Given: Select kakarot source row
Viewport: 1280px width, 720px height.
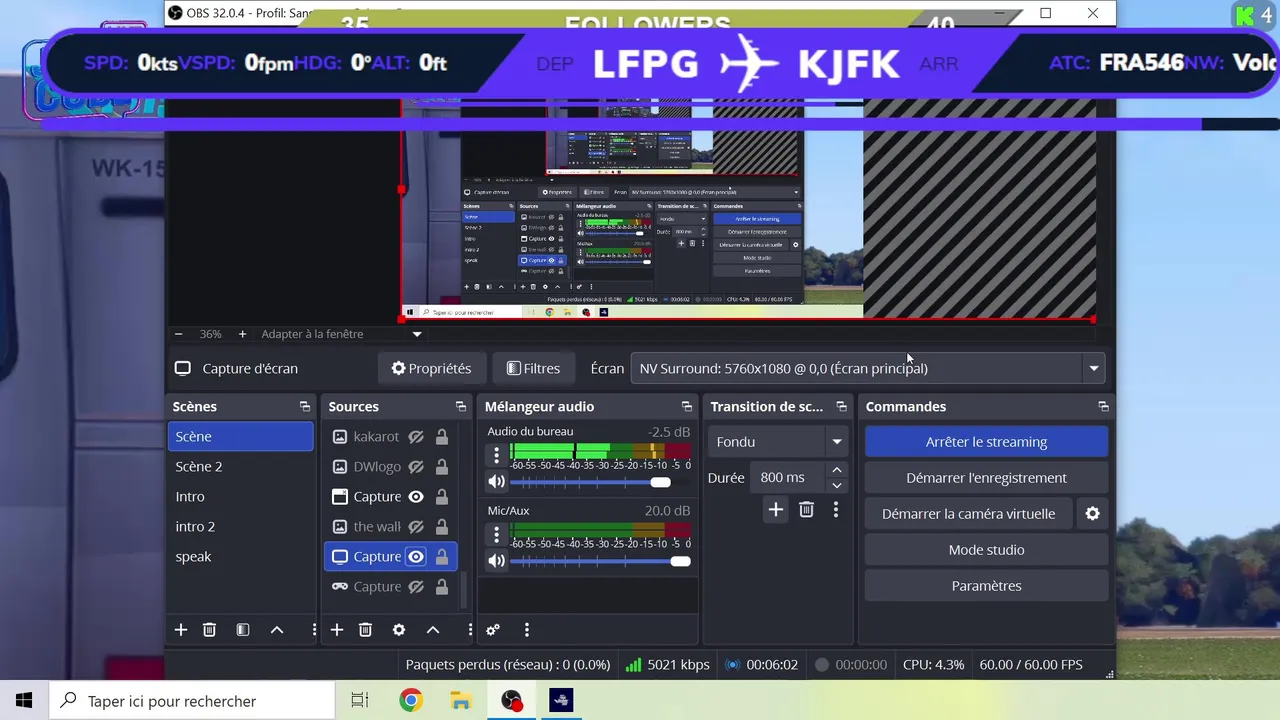Looking at the screenshot, I should coord(391,437).
